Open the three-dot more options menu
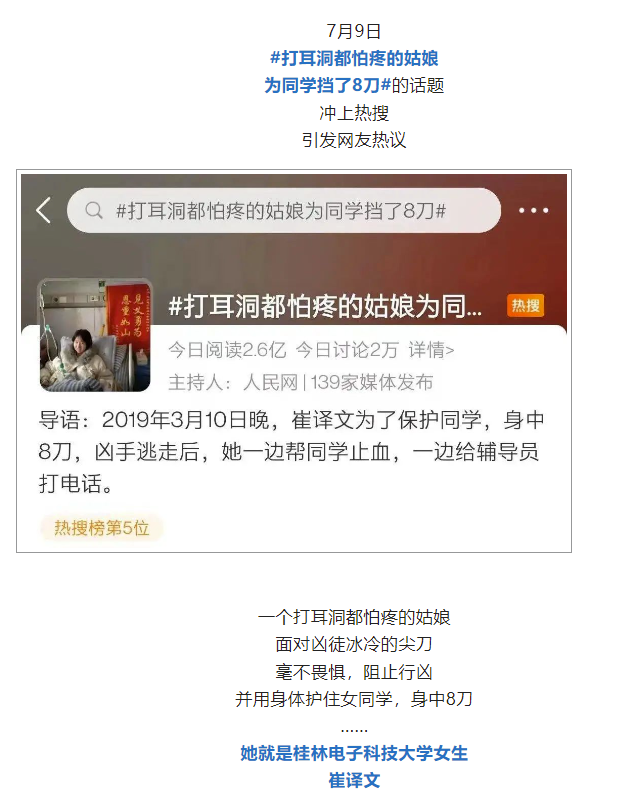This screenshot has width=635, height=811. [533, 211]
